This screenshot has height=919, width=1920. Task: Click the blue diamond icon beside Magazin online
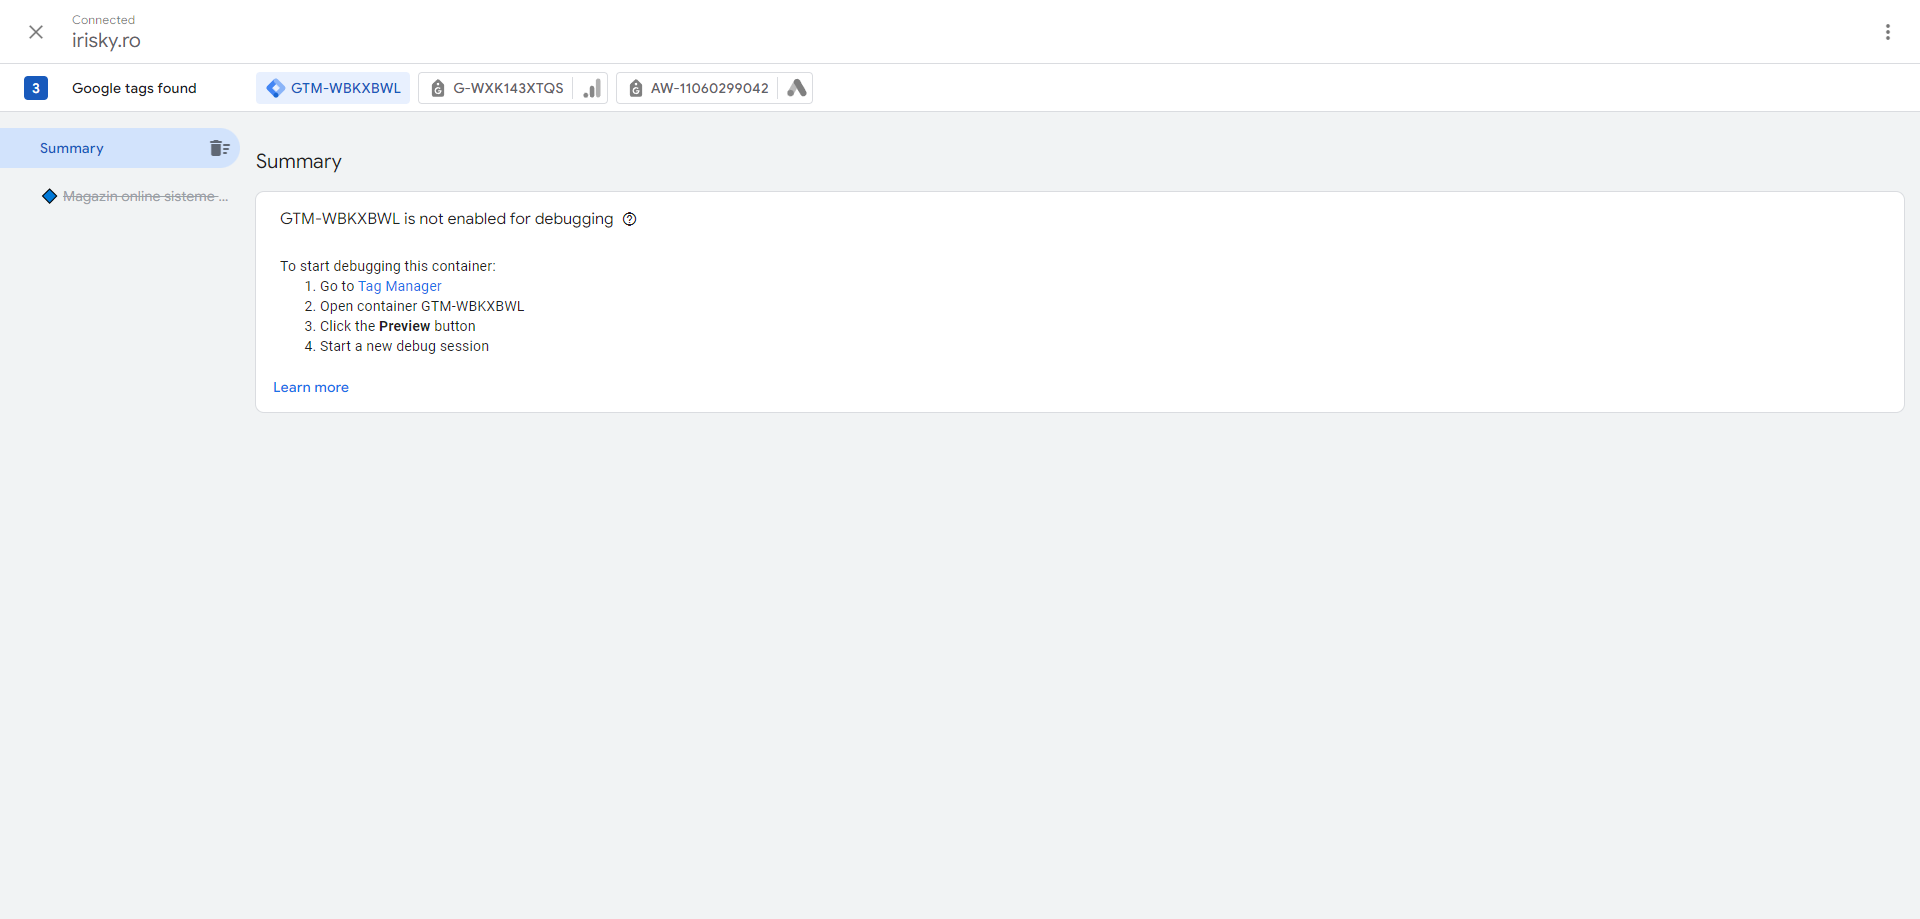pyautogui.click(x=49, y=196)
